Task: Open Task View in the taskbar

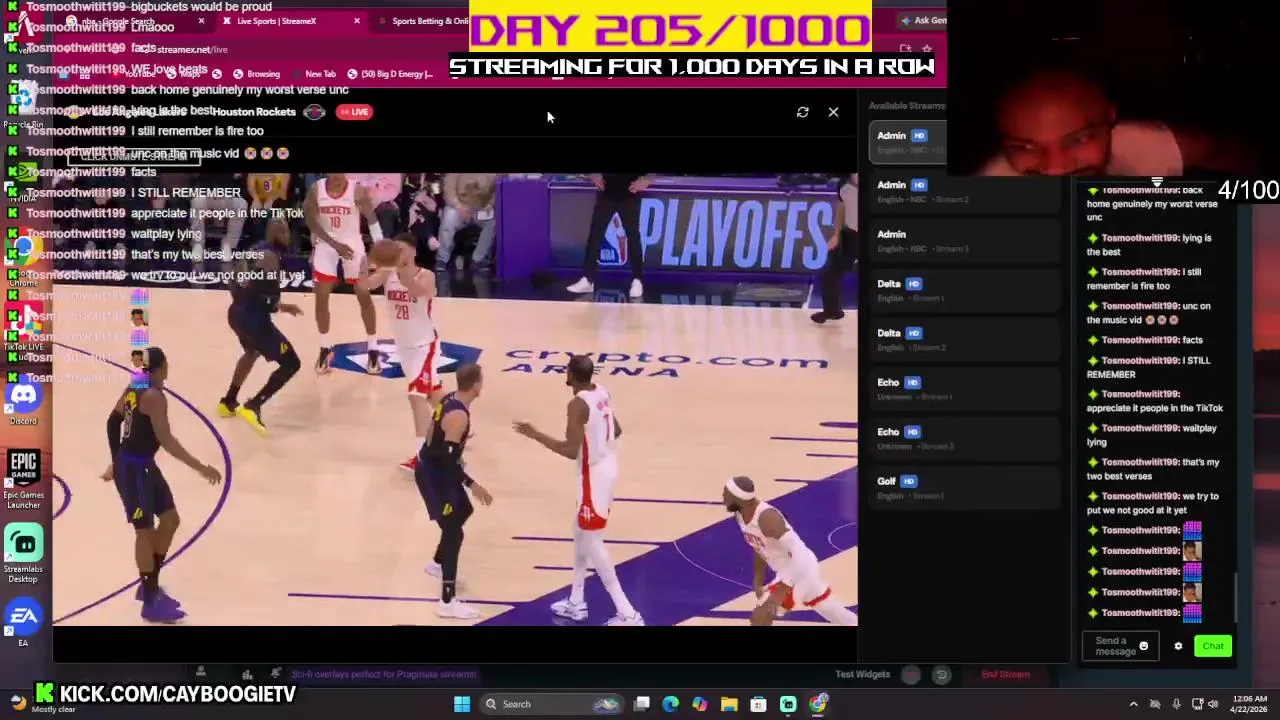Action: [642, 704]
